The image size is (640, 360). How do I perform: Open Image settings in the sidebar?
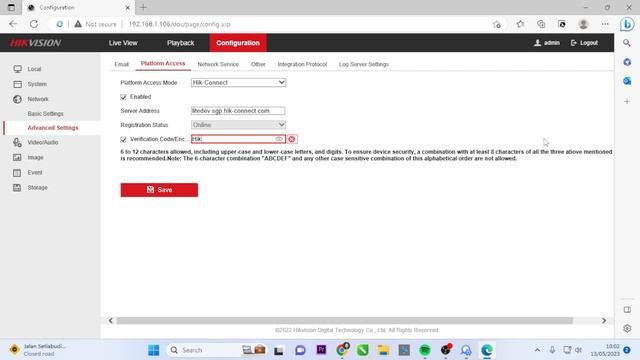tap(36, 158)
